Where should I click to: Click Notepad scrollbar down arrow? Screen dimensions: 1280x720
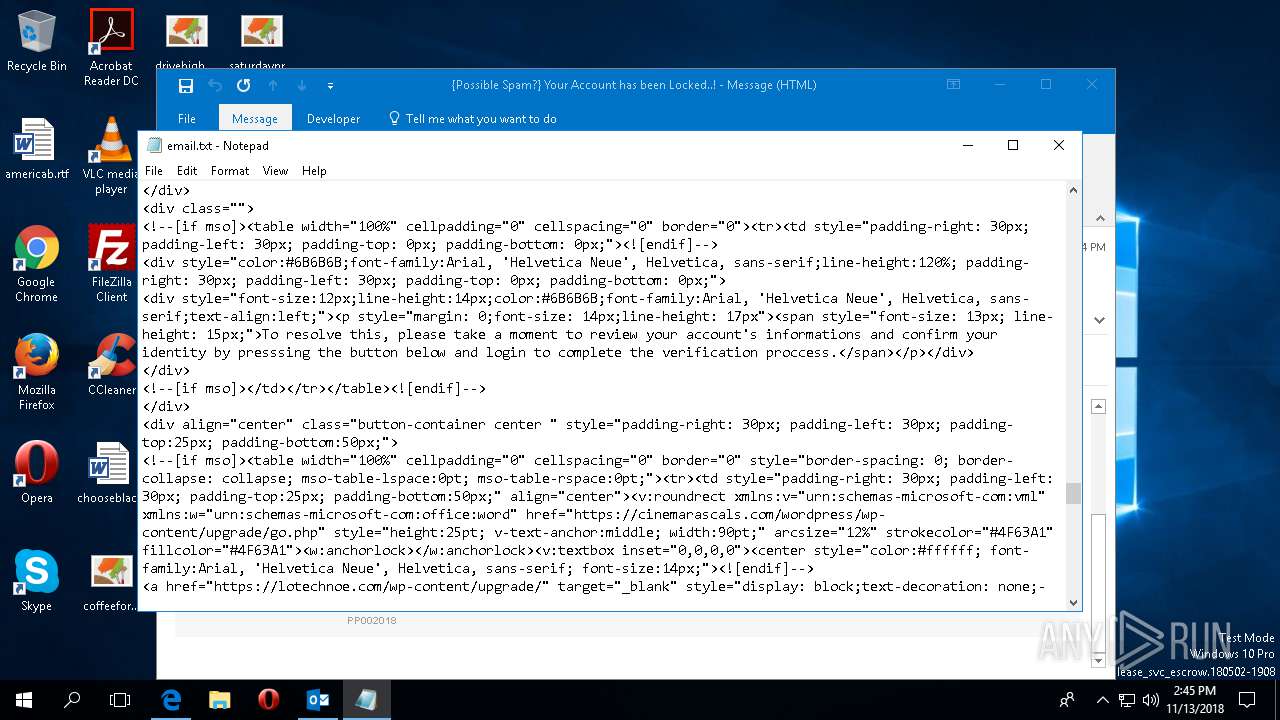click(1073, 602)
